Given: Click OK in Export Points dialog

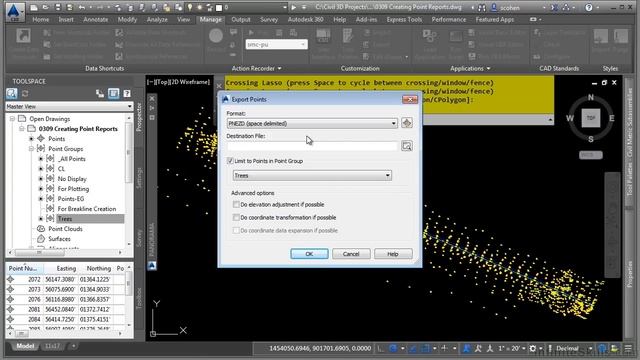Looking at the screenshot, I should (309, 254).
